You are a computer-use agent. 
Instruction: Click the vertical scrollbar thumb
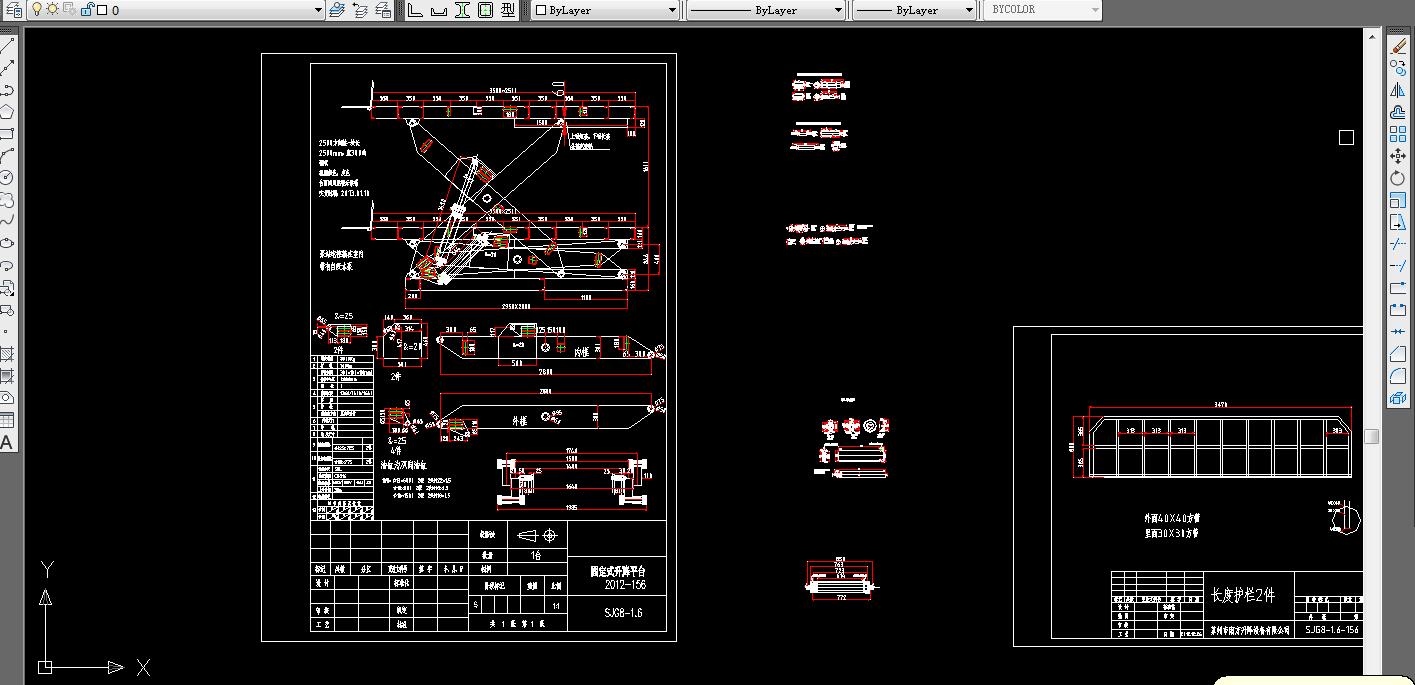(x=1371, y=436)
